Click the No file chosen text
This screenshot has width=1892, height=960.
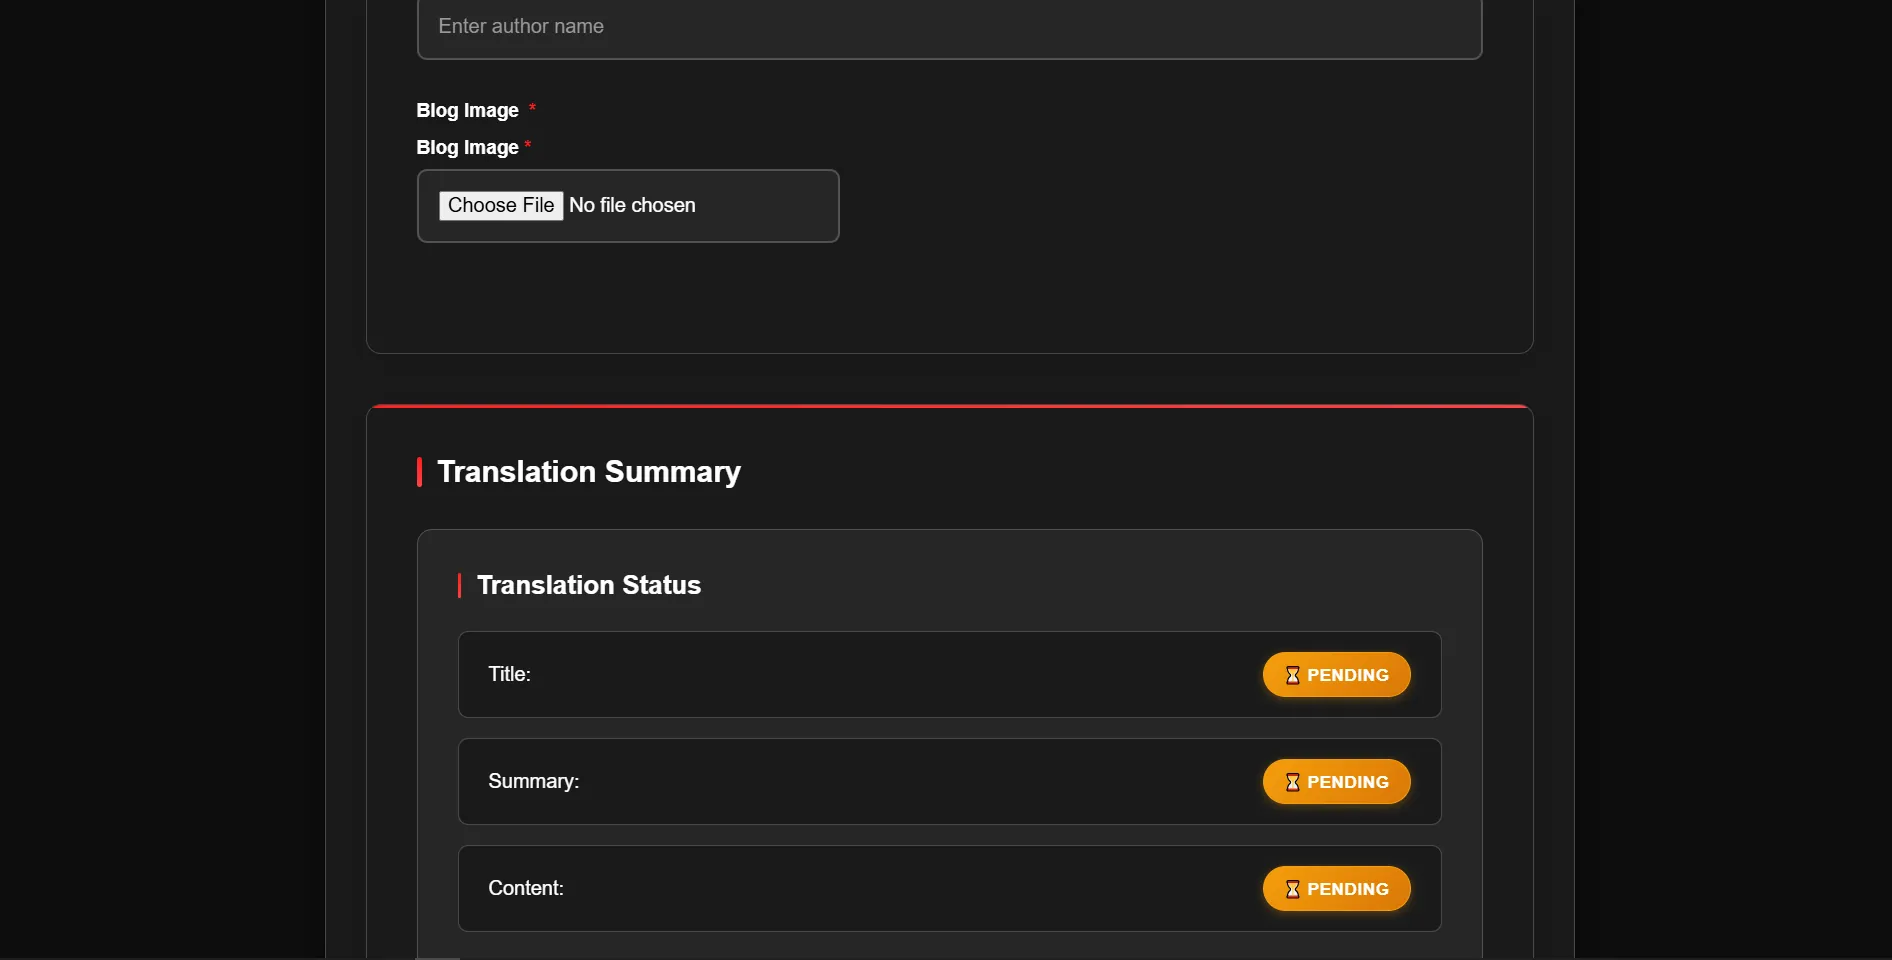click(x=632, y=205)
